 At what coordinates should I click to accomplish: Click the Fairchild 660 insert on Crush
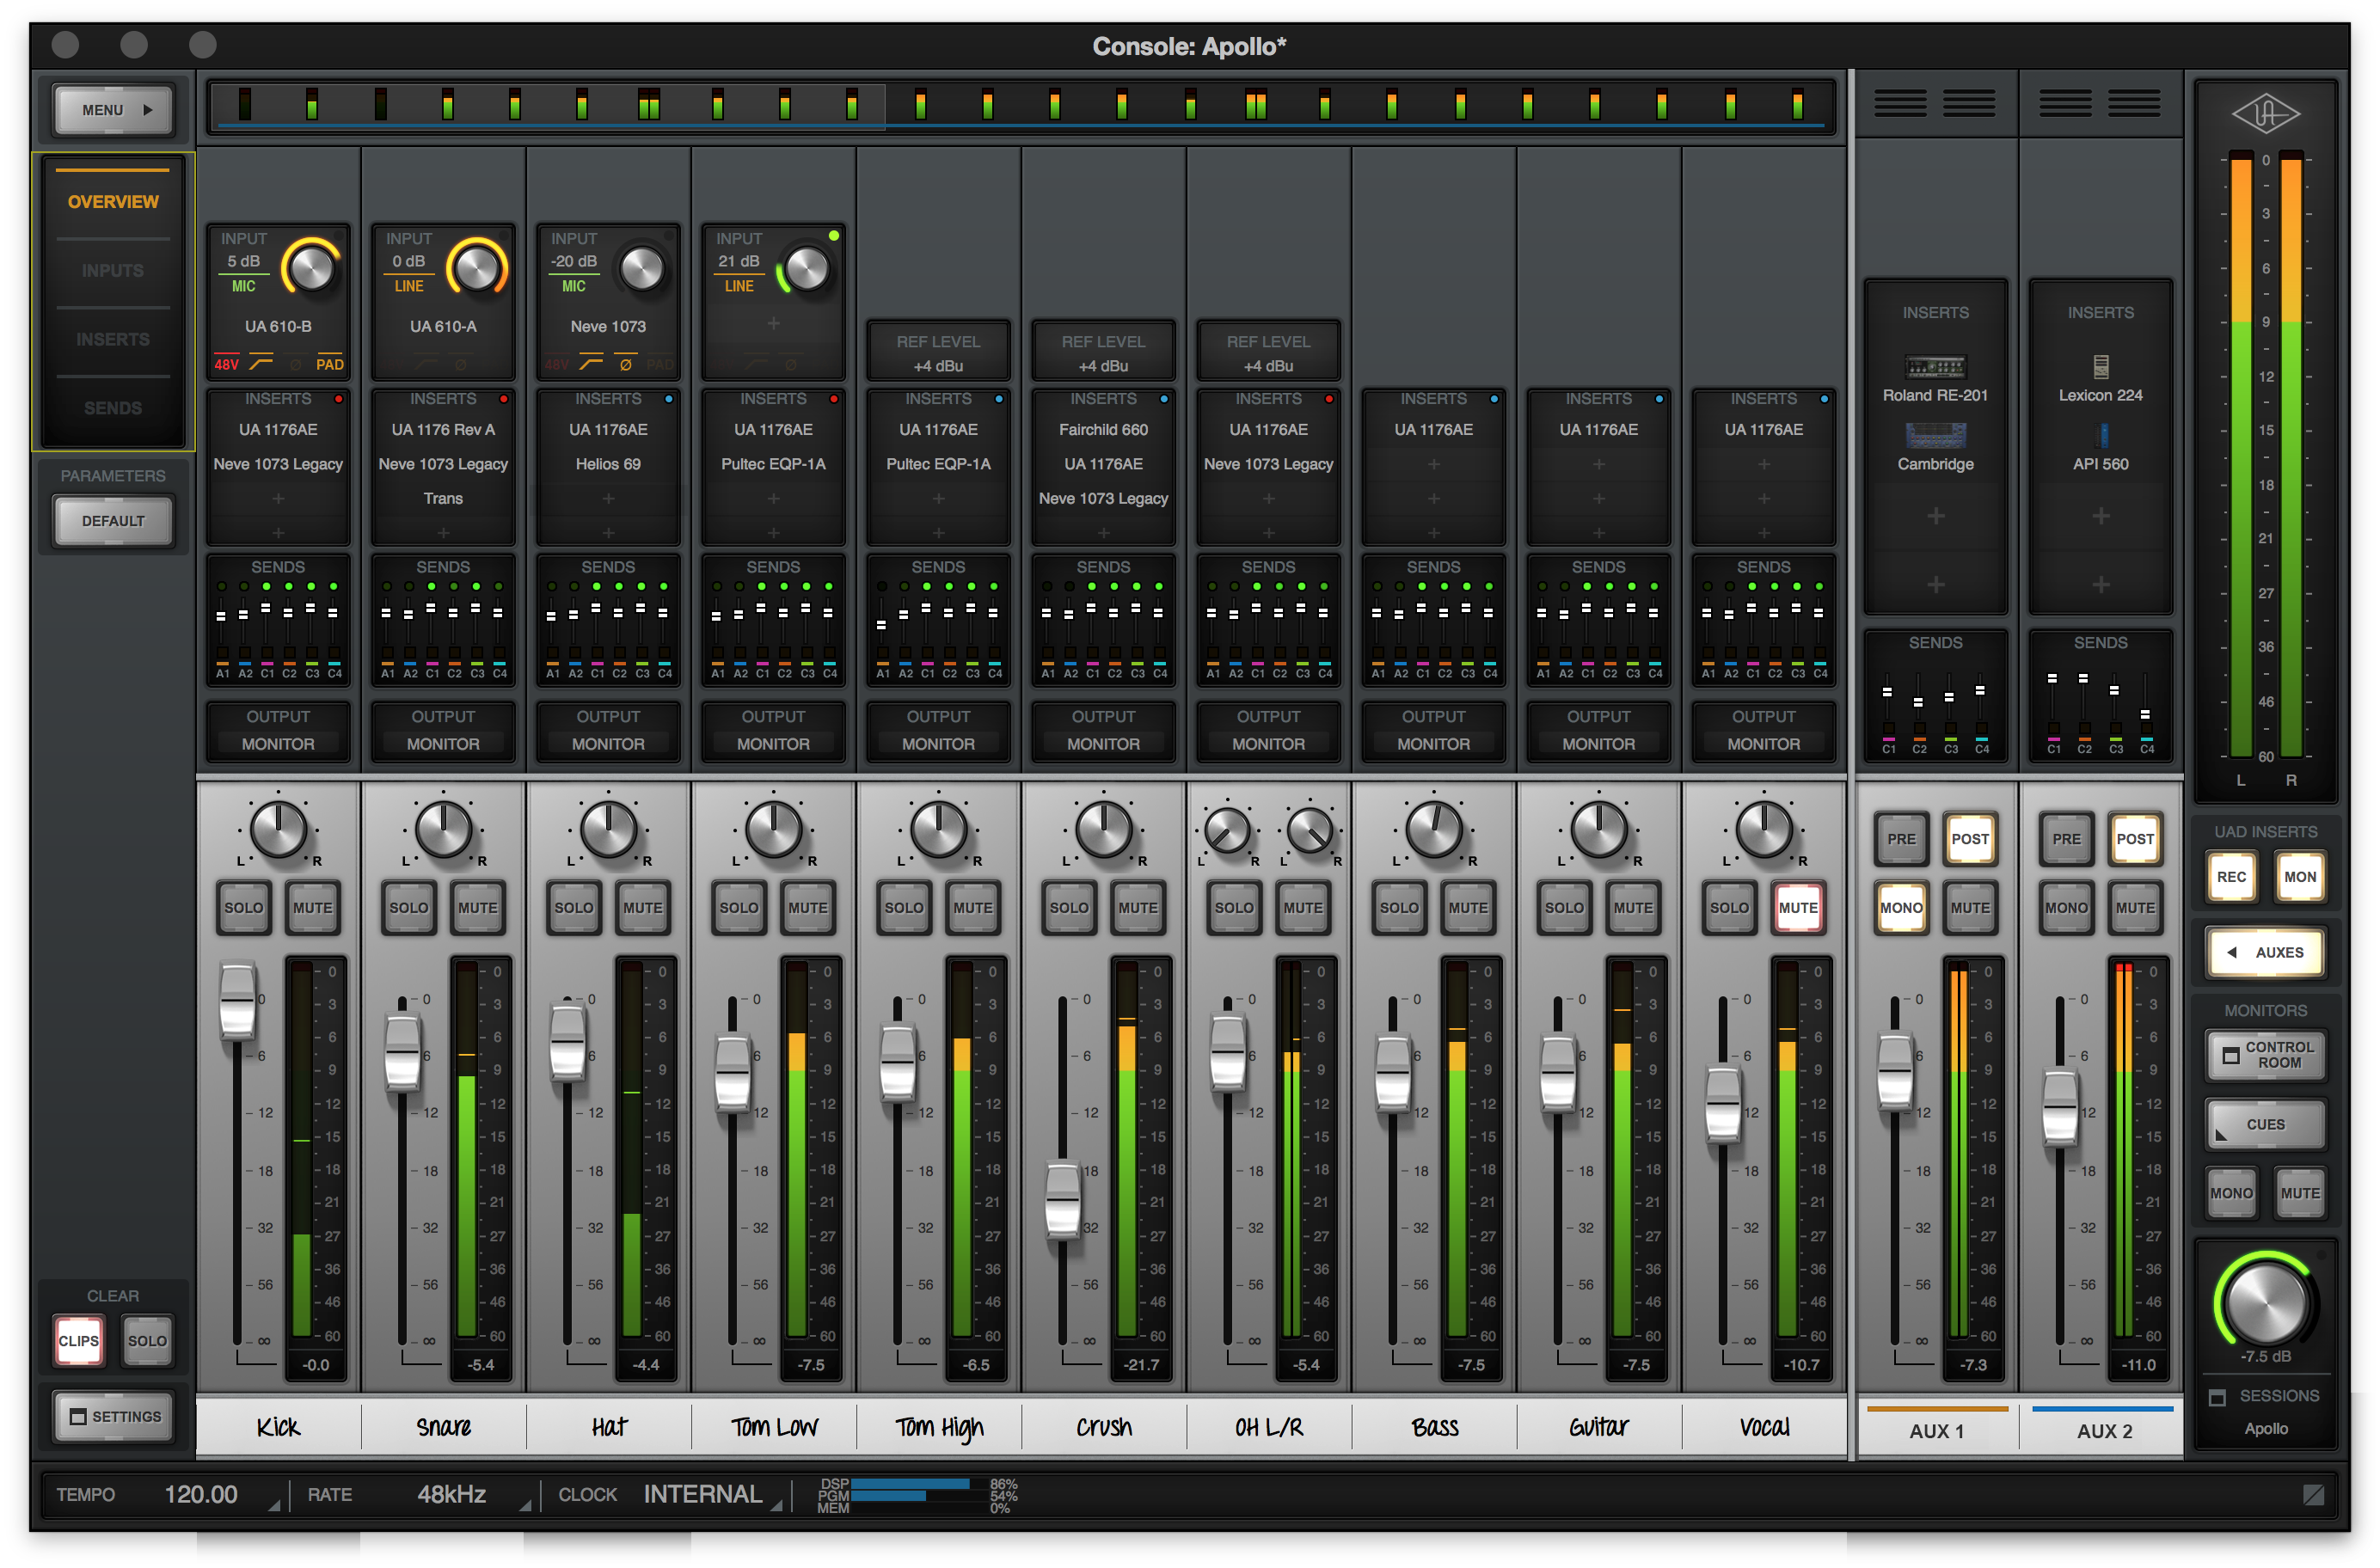tap(1103, 430)
